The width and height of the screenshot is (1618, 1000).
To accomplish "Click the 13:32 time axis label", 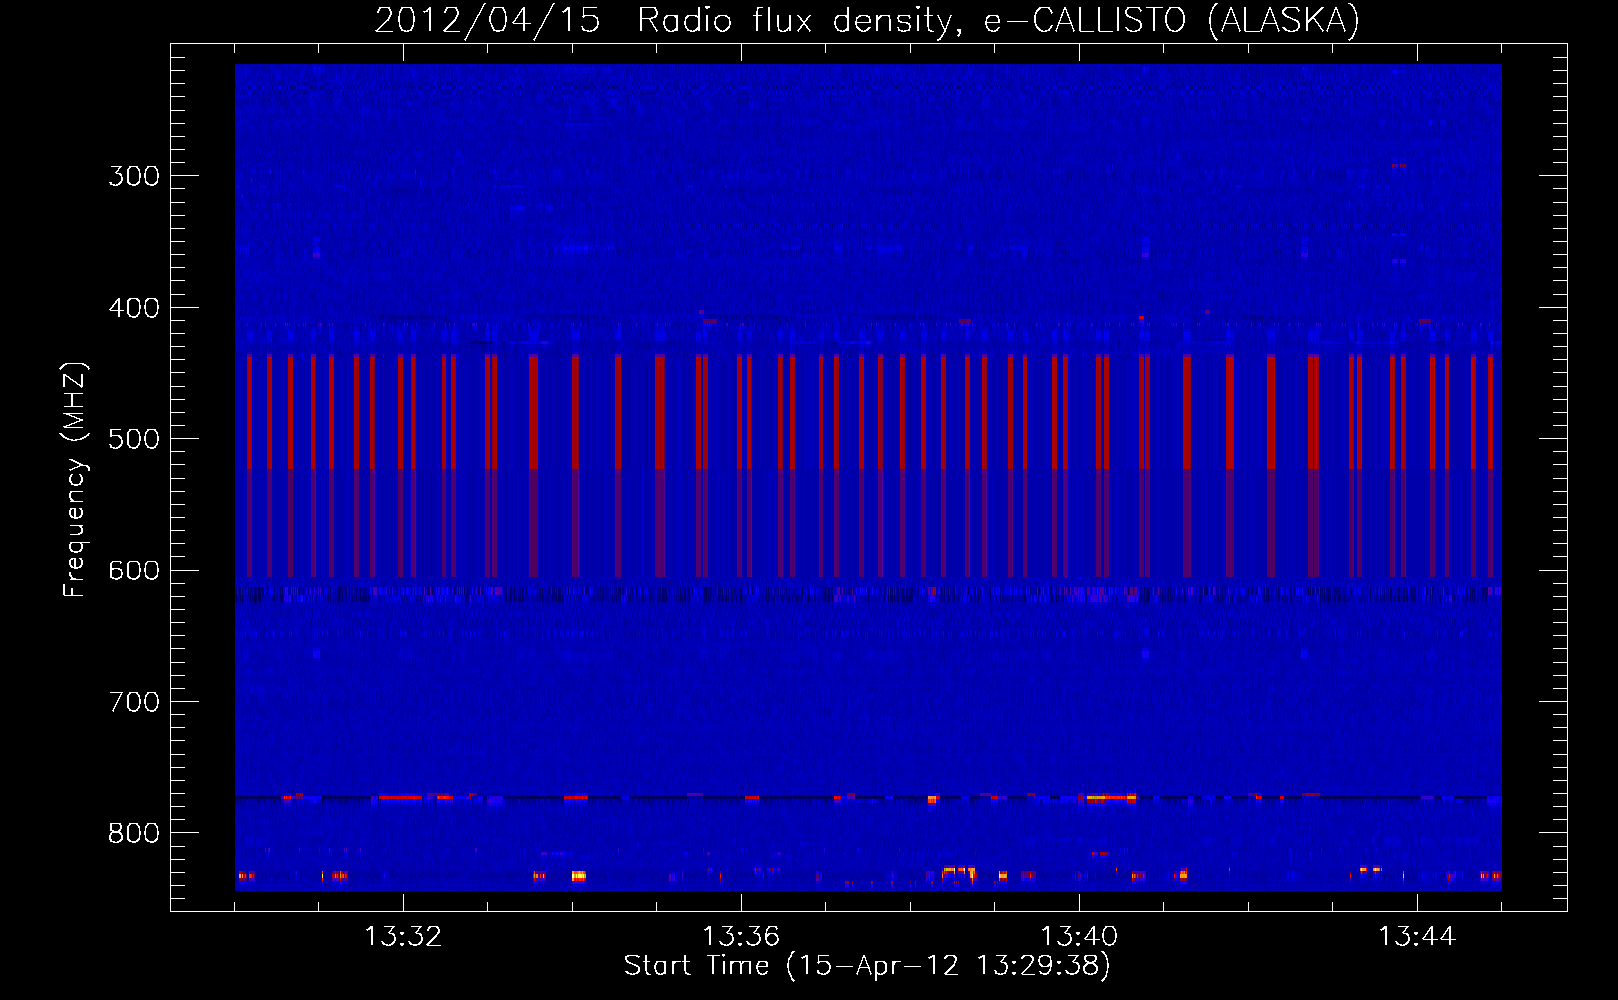I will tap(403, 937).
